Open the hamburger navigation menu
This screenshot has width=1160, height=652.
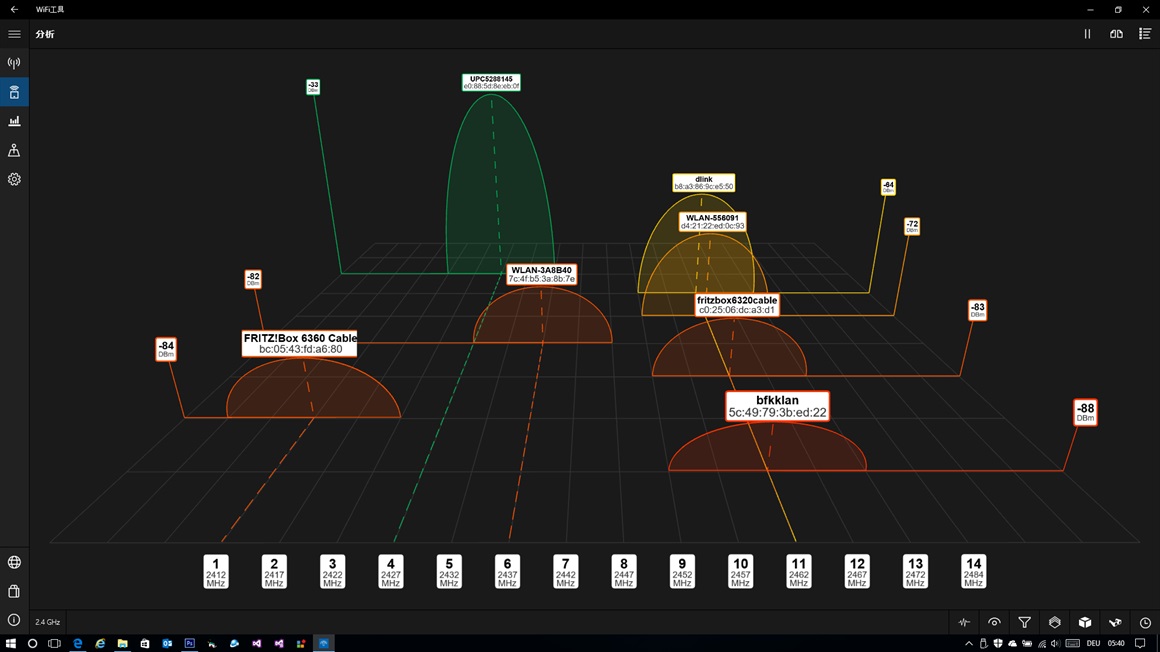click(14, 34)
